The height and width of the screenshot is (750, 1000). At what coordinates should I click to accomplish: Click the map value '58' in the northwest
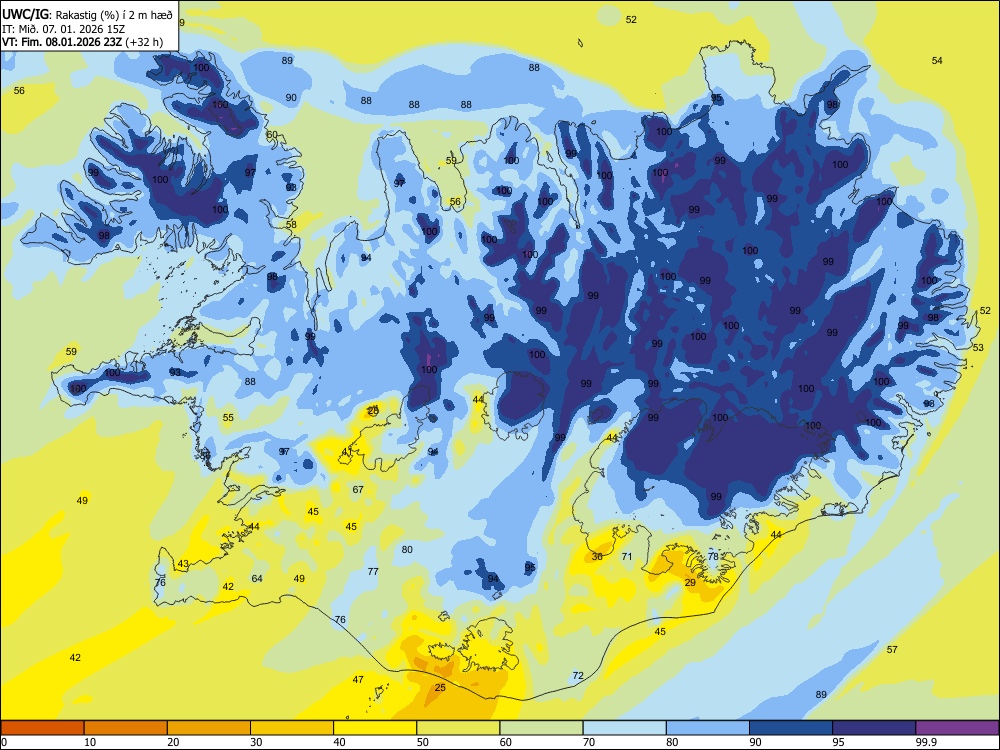(291, 224)
